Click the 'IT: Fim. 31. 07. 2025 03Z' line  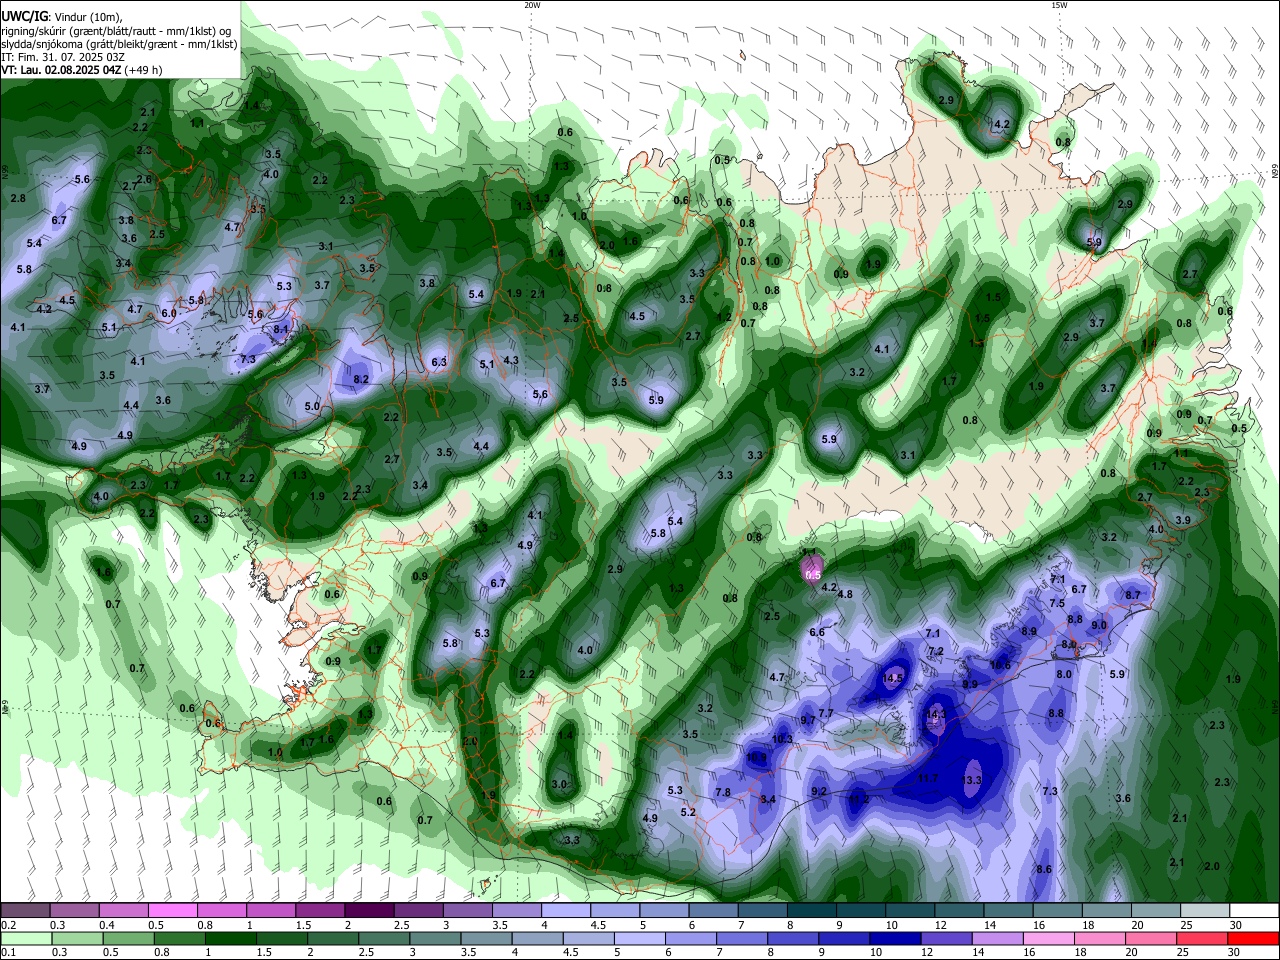pyautogui.click(x=64, y=57)
